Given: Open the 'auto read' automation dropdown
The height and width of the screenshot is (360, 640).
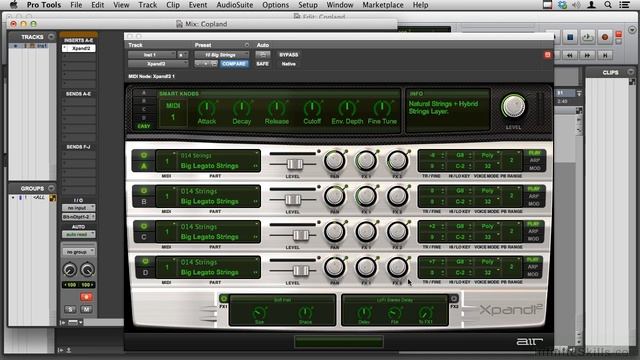Looking at the screenshot, I should (78, 234).
